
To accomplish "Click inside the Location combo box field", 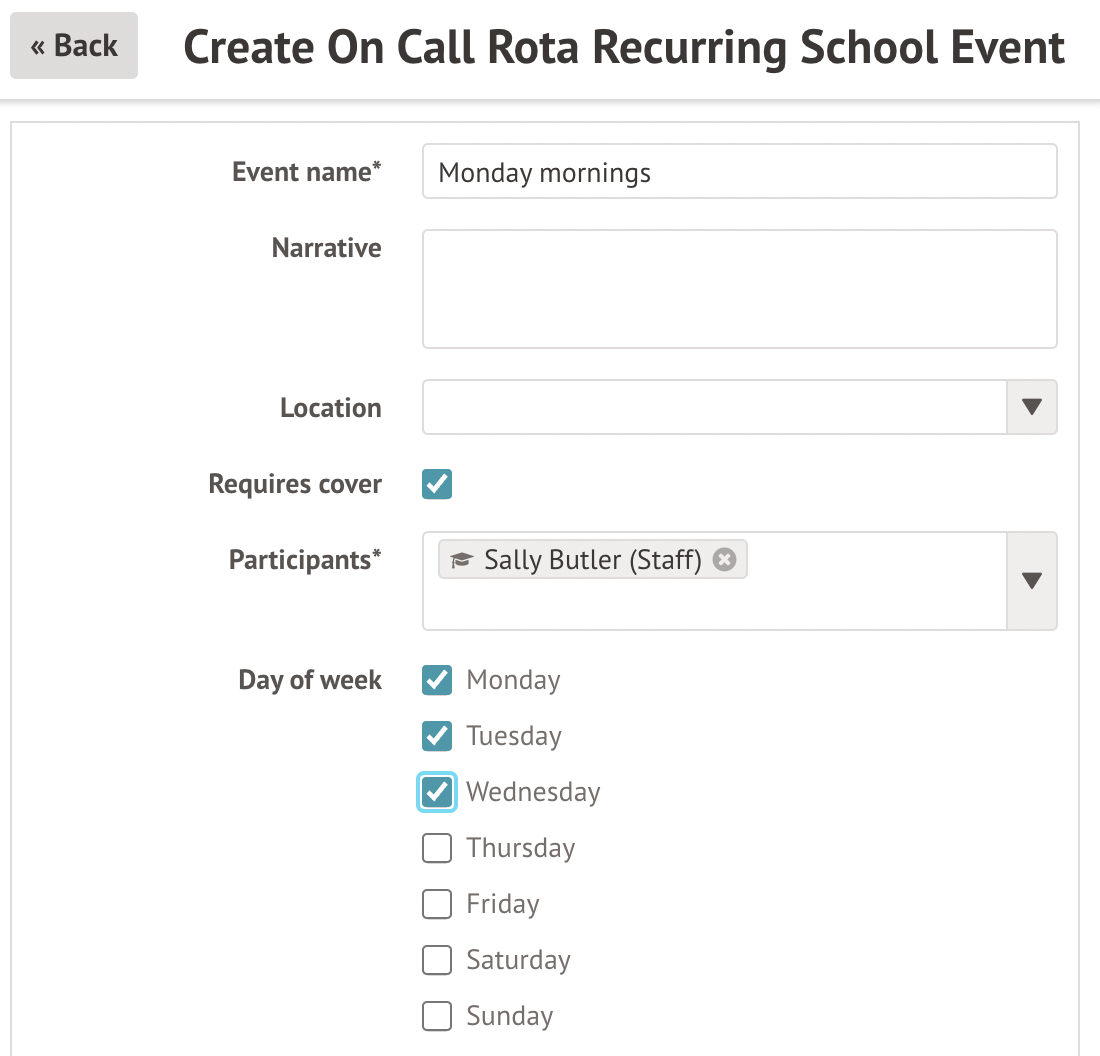I will [x=713, y=407].
